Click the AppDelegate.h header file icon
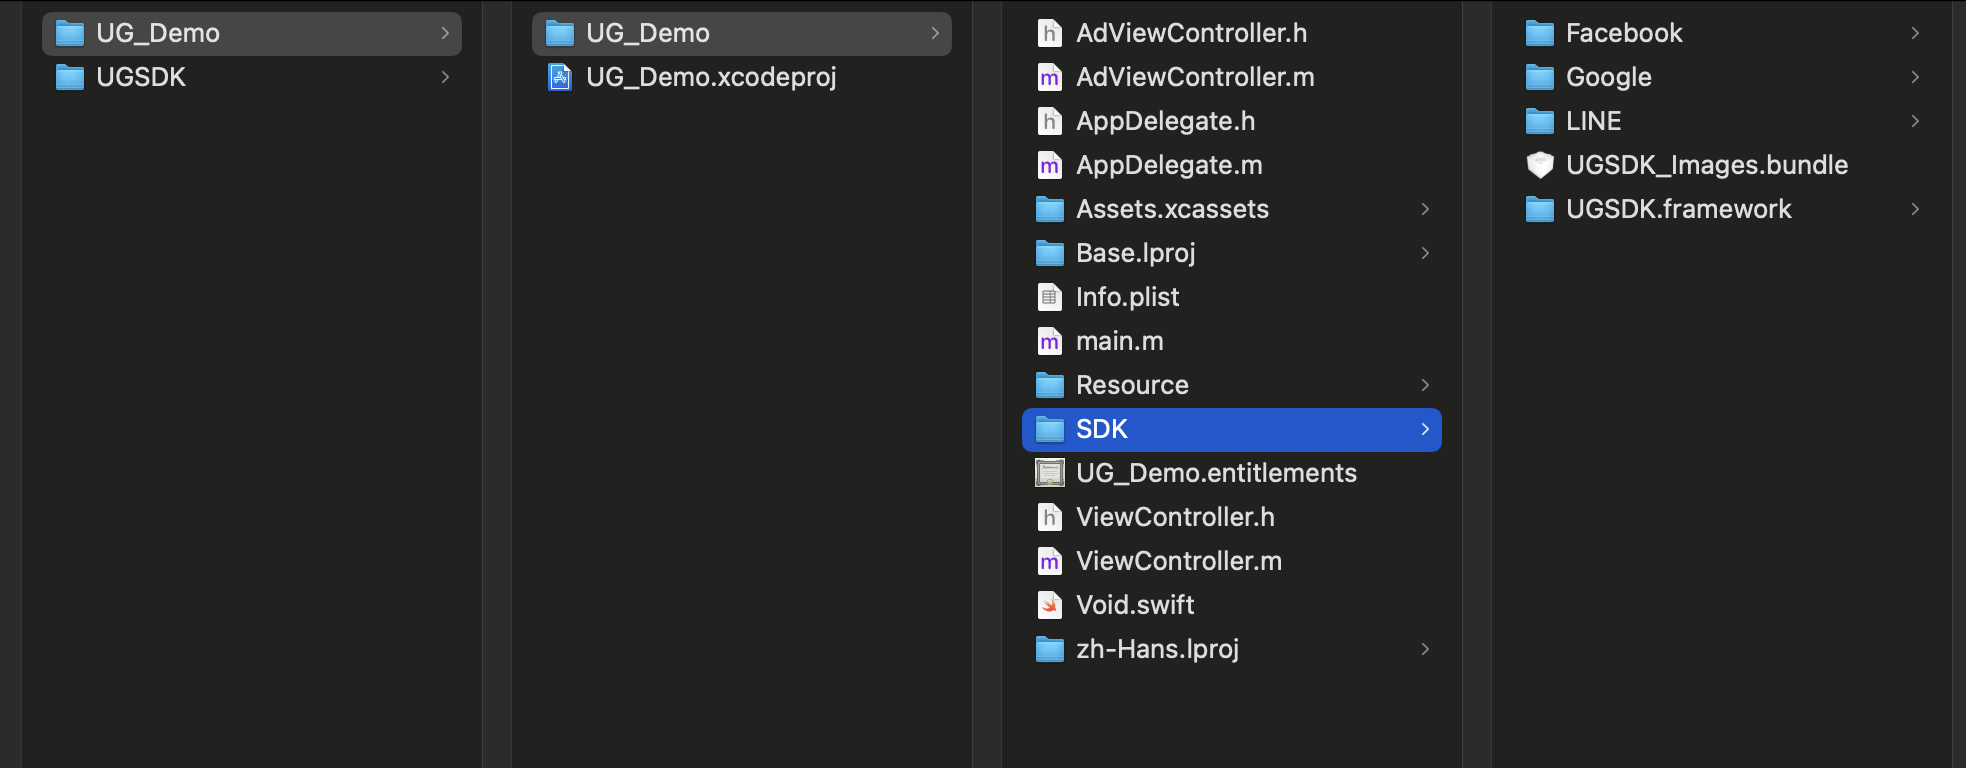This screenshot has height=768, width=1966. (1049, 121)
